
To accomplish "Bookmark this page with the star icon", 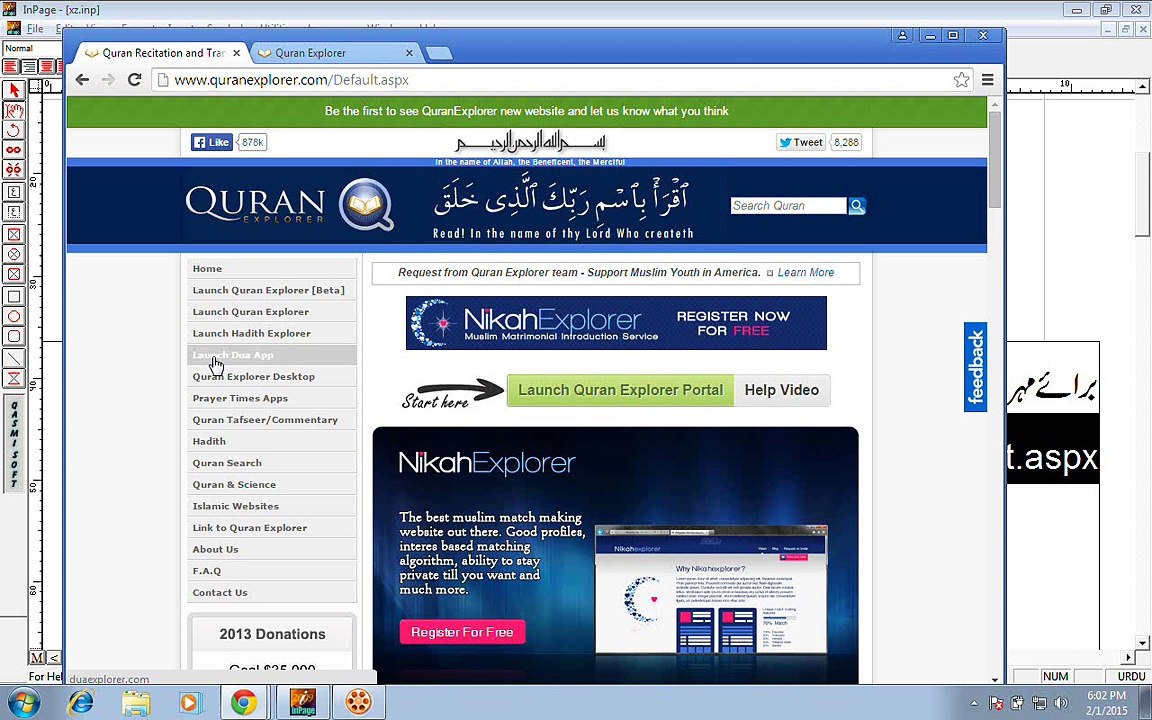I will pyautogui.click(x=961, y=79).
